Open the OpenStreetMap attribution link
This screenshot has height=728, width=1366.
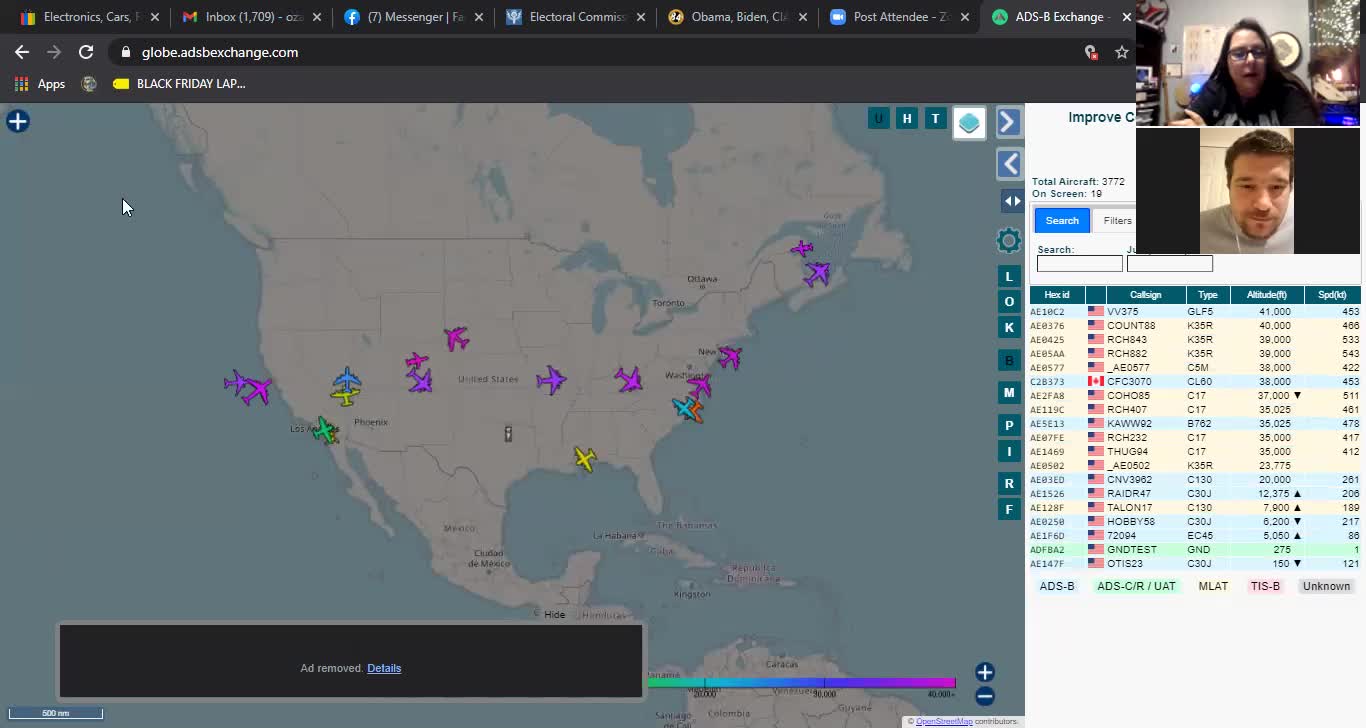coord(944,721)
